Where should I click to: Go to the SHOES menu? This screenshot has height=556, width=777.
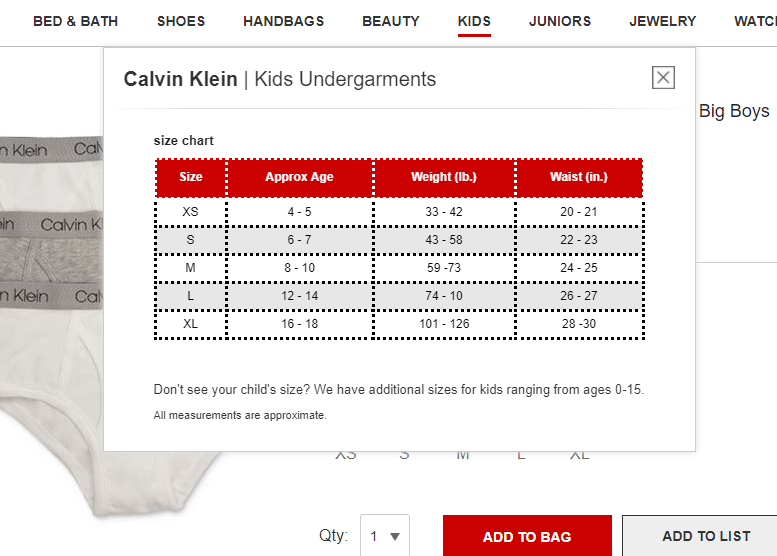(181, 21)
